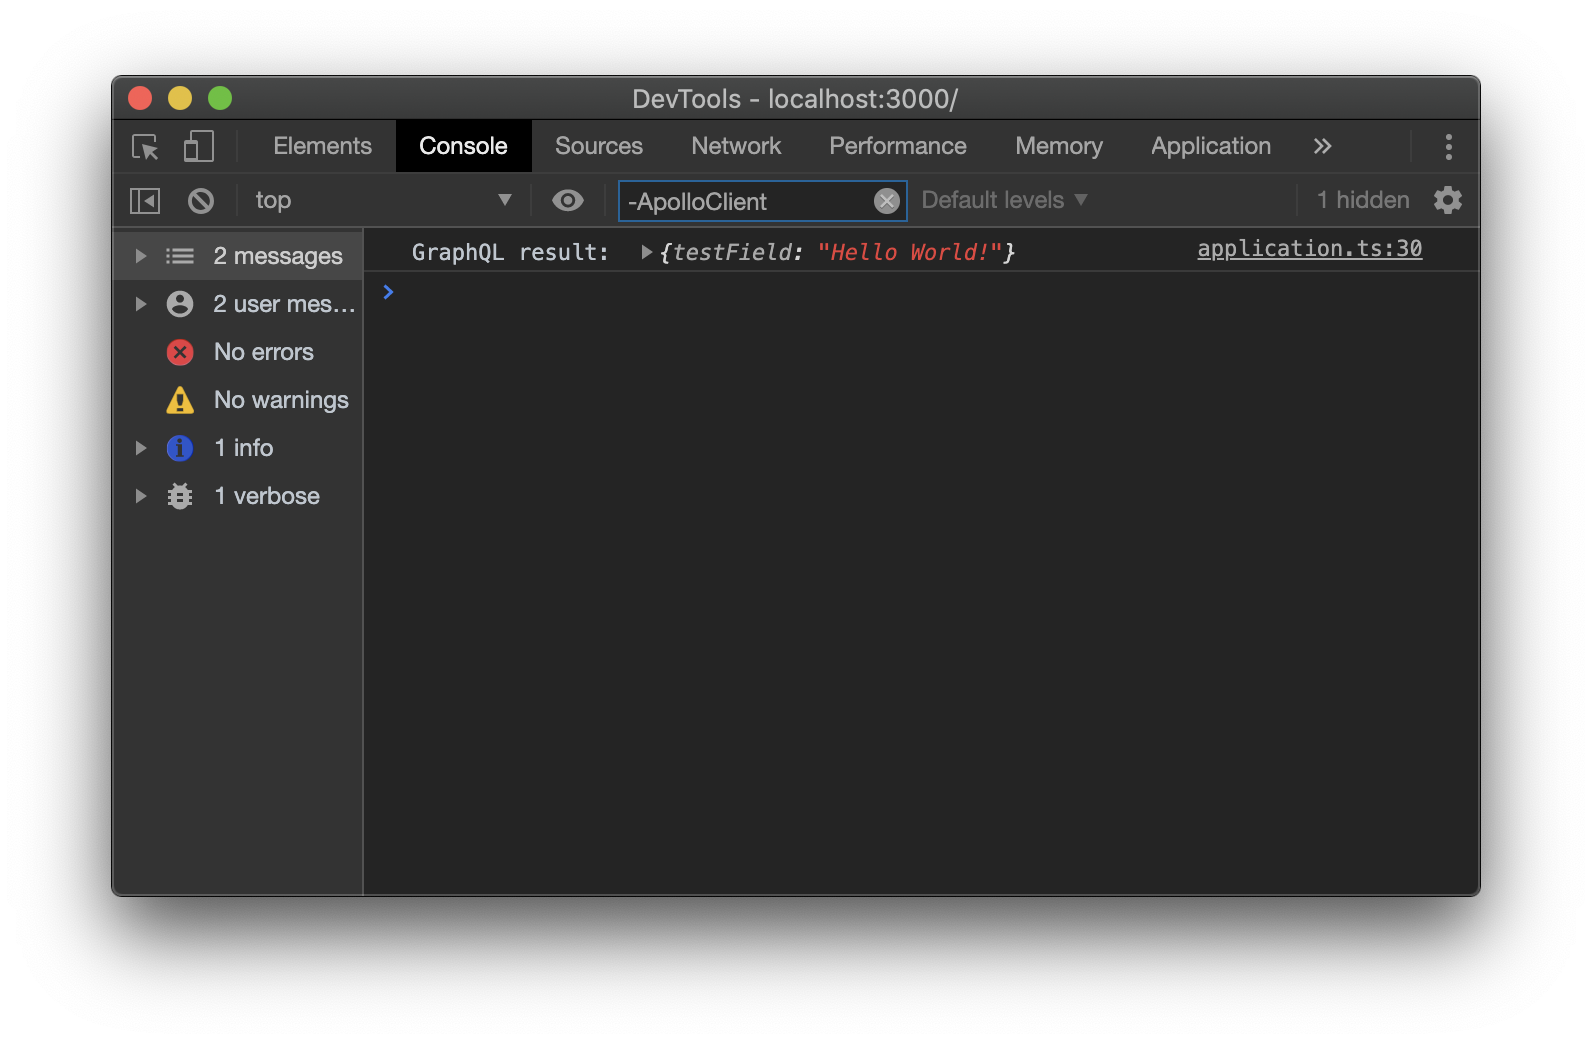Open the Default levels dropdown
The width and height of the screenshot is (1592, 1044).
pos(1004,200)
